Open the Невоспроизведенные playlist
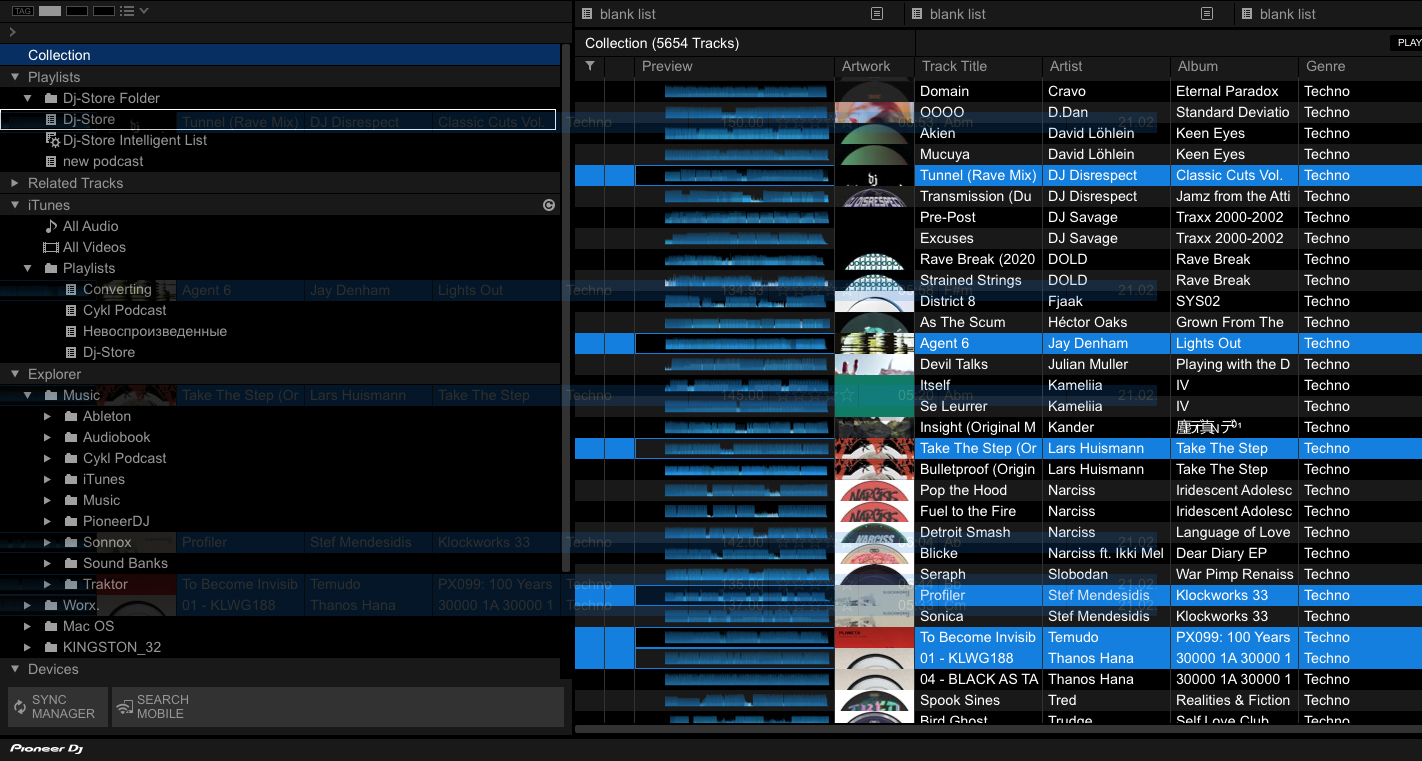 tap(155, 331)
